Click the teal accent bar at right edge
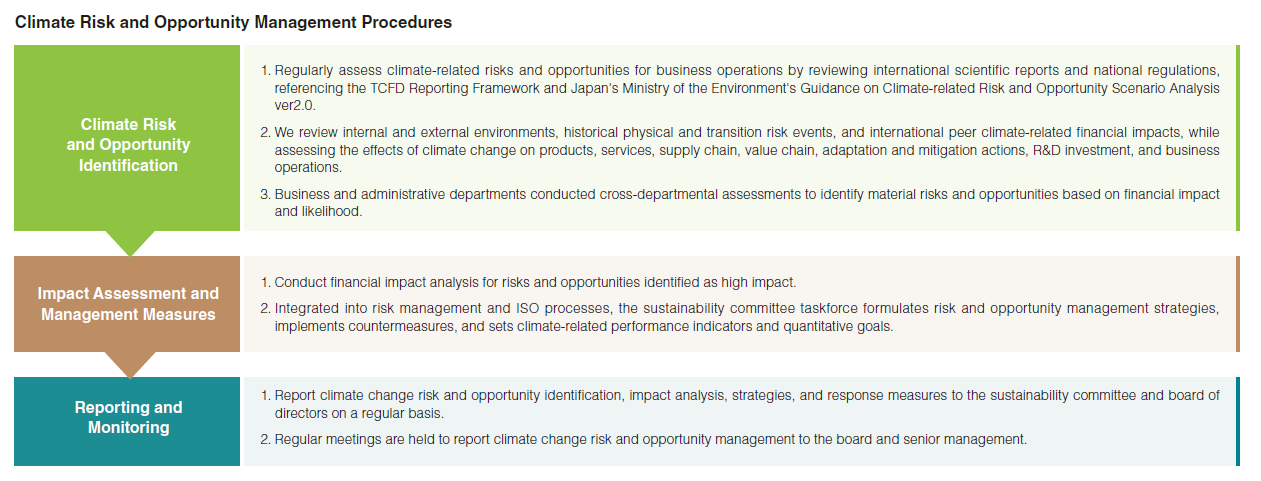 tap(1237, 421)
